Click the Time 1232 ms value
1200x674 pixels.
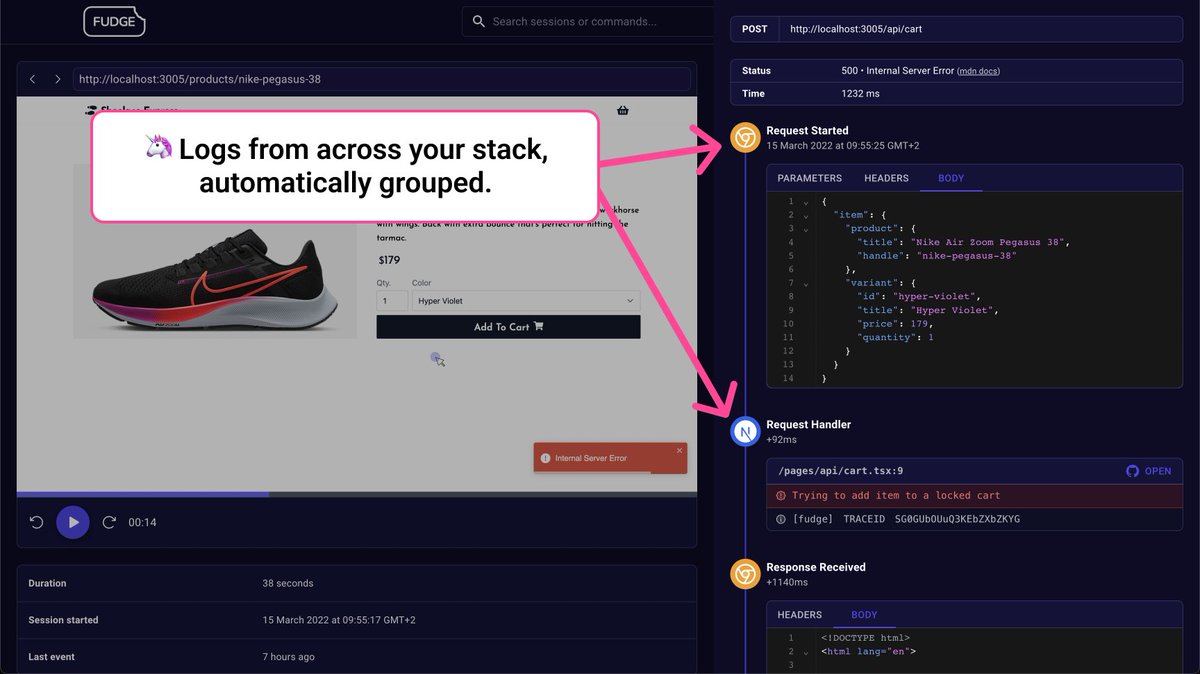point(861,94)
